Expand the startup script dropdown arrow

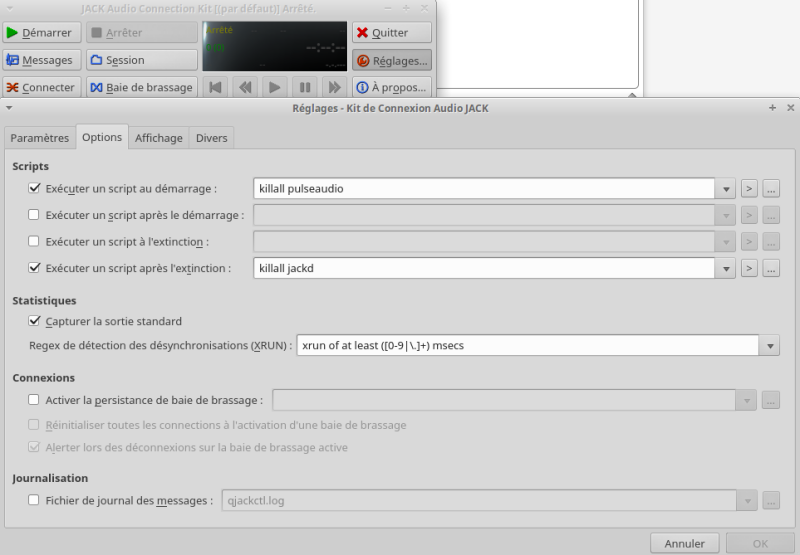pos(726,189)
